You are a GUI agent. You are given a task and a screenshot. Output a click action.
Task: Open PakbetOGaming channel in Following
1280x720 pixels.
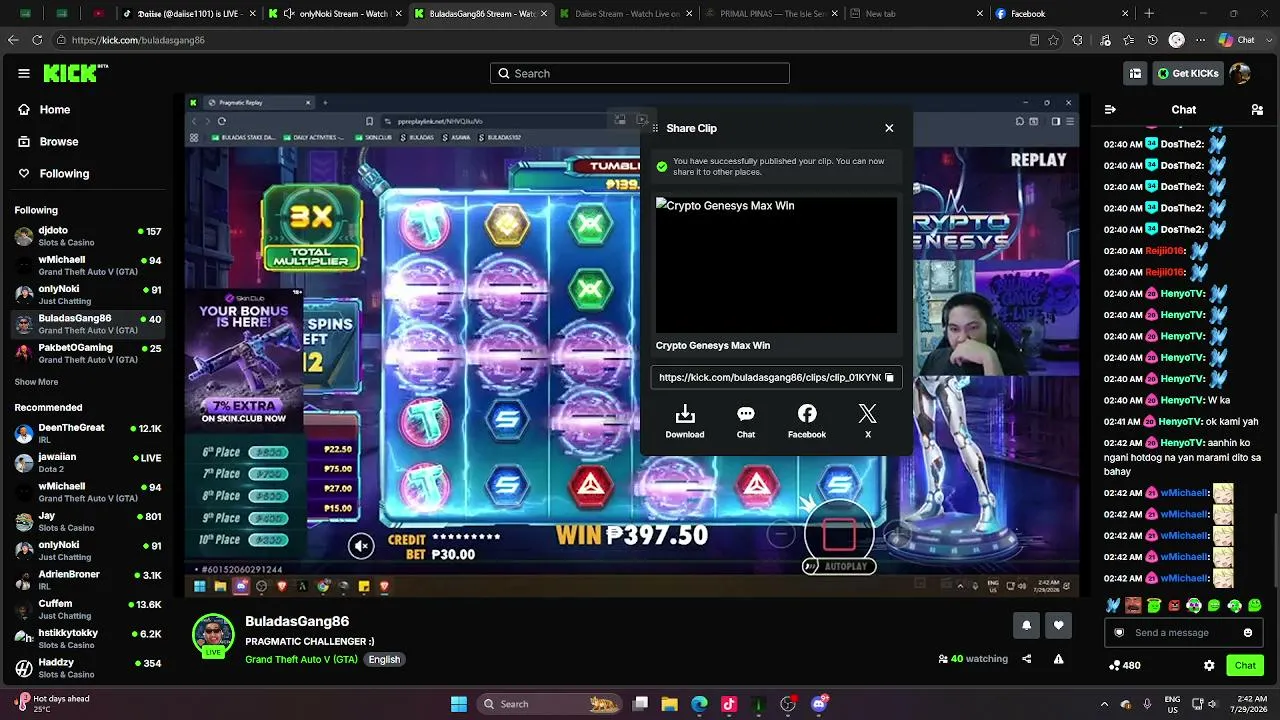point(88,353)
